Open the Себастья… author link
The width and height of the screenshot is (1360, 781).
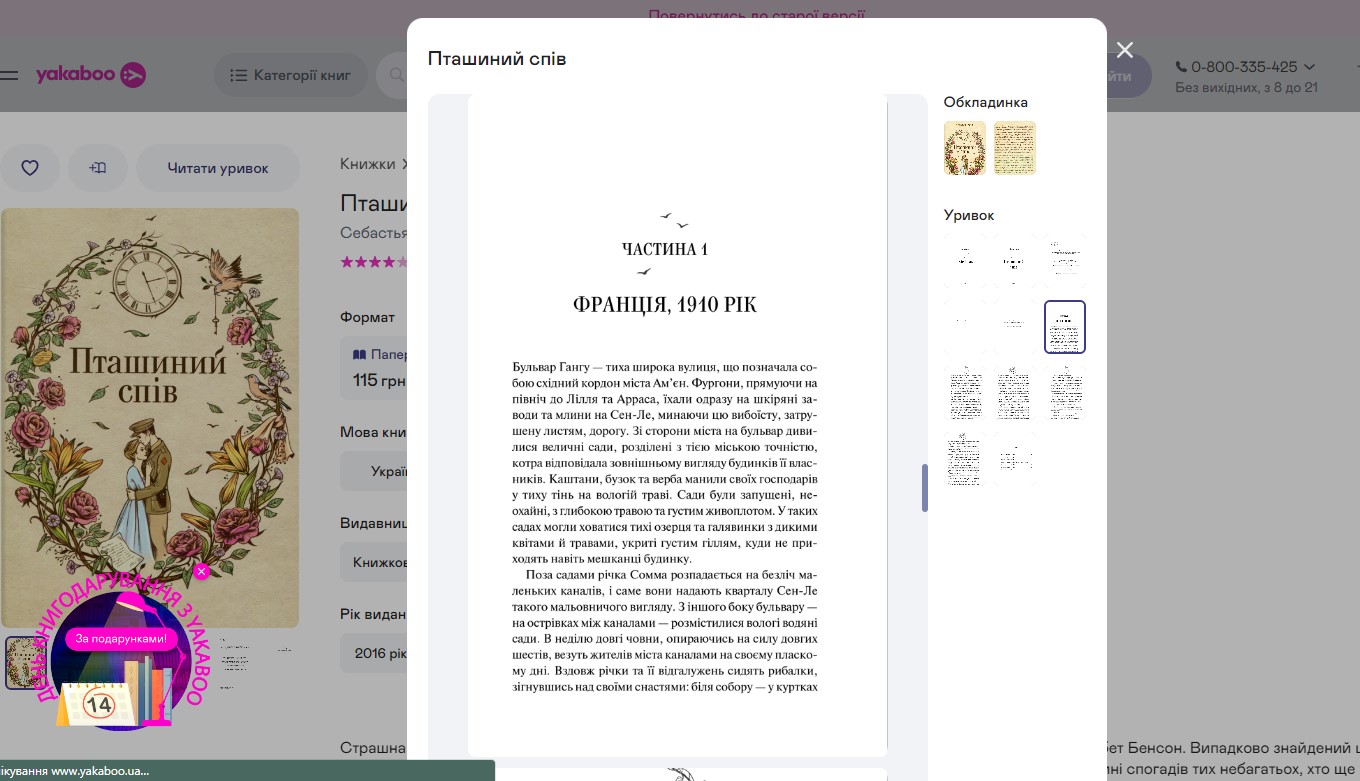pos(374,233)
